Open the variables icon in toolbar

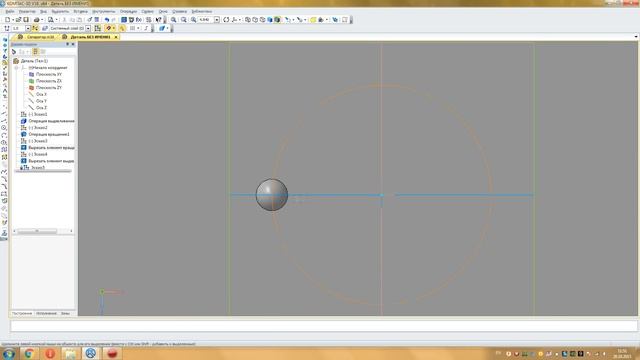click(139, 20)
